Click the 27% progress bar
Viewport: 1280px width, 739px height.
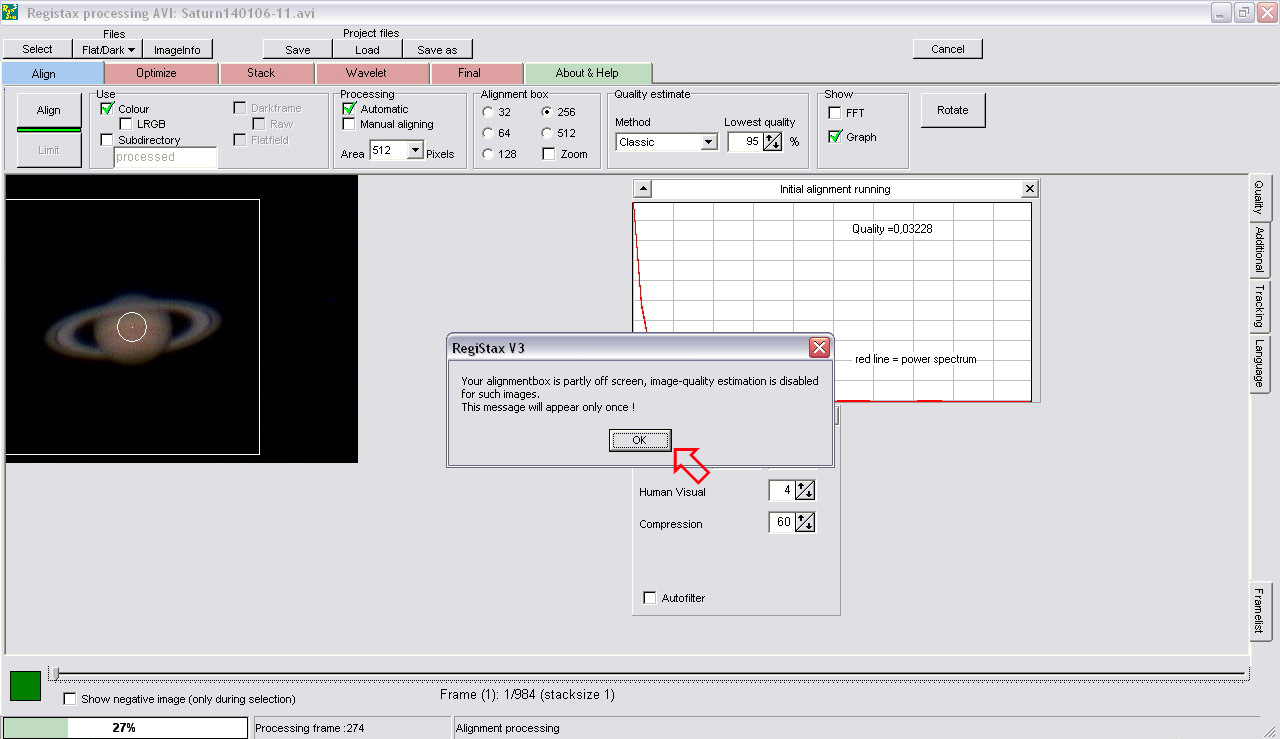click(125, 728)
